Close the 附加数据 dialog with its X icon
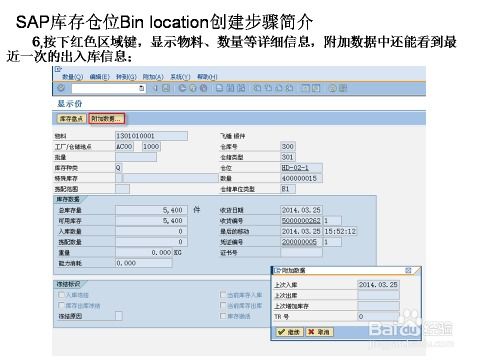 click(x=408, y=270)
